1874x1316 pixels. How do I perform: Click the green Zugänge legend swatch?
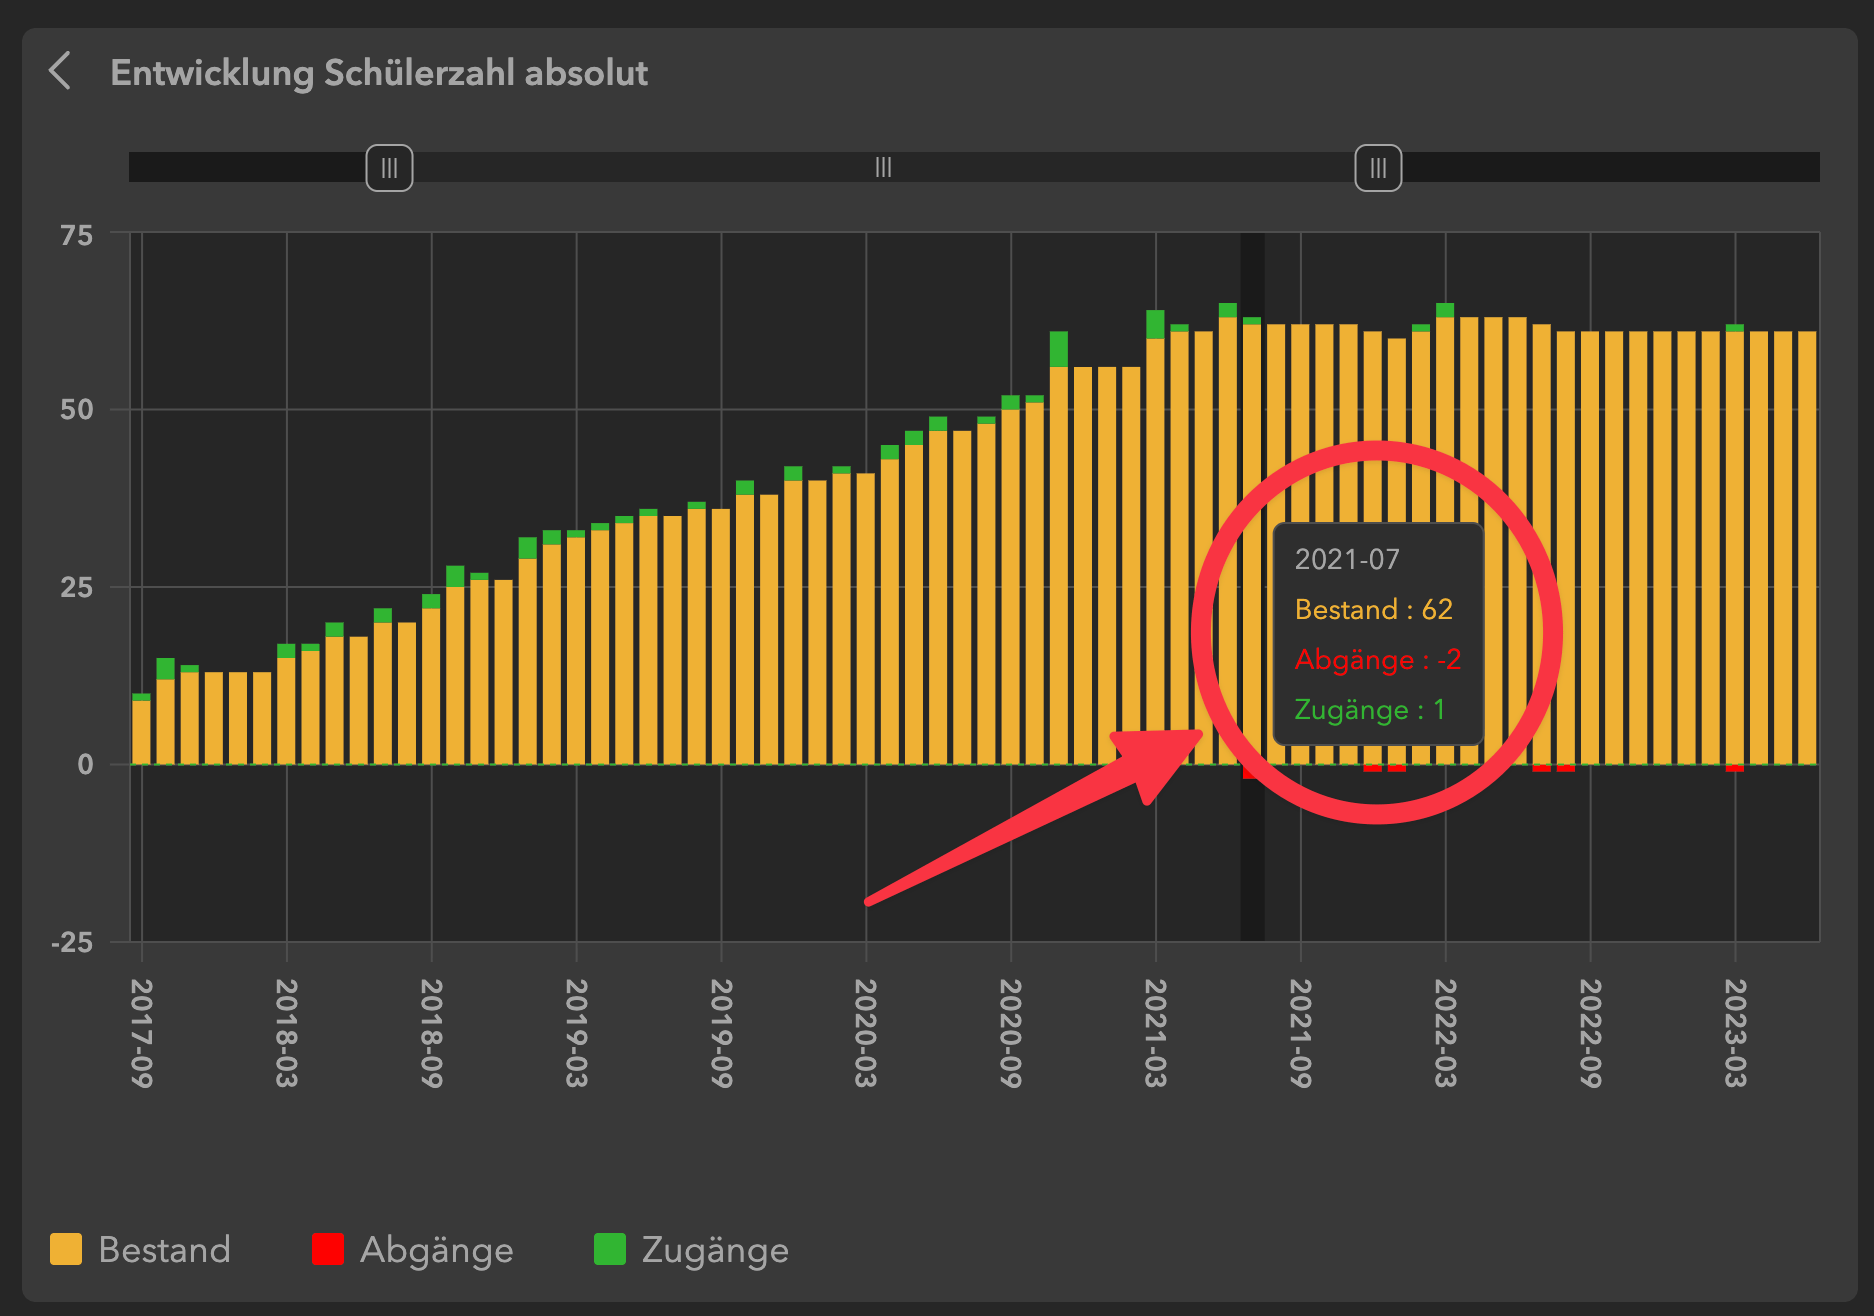[x=609, y=1250]
